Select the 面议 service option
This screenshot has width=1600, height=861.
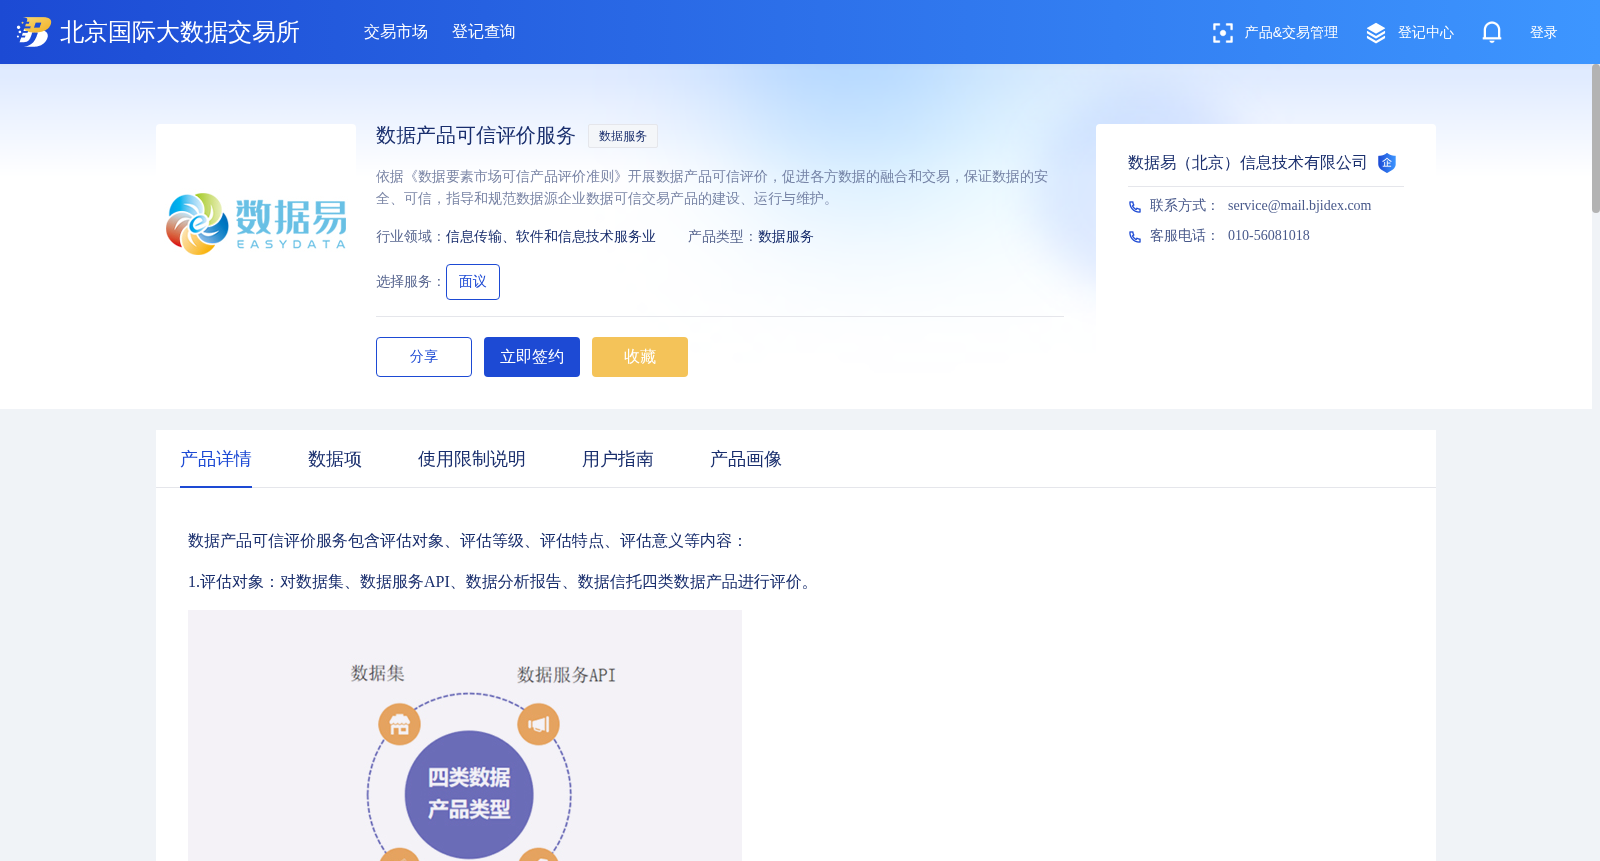[473, 282]
